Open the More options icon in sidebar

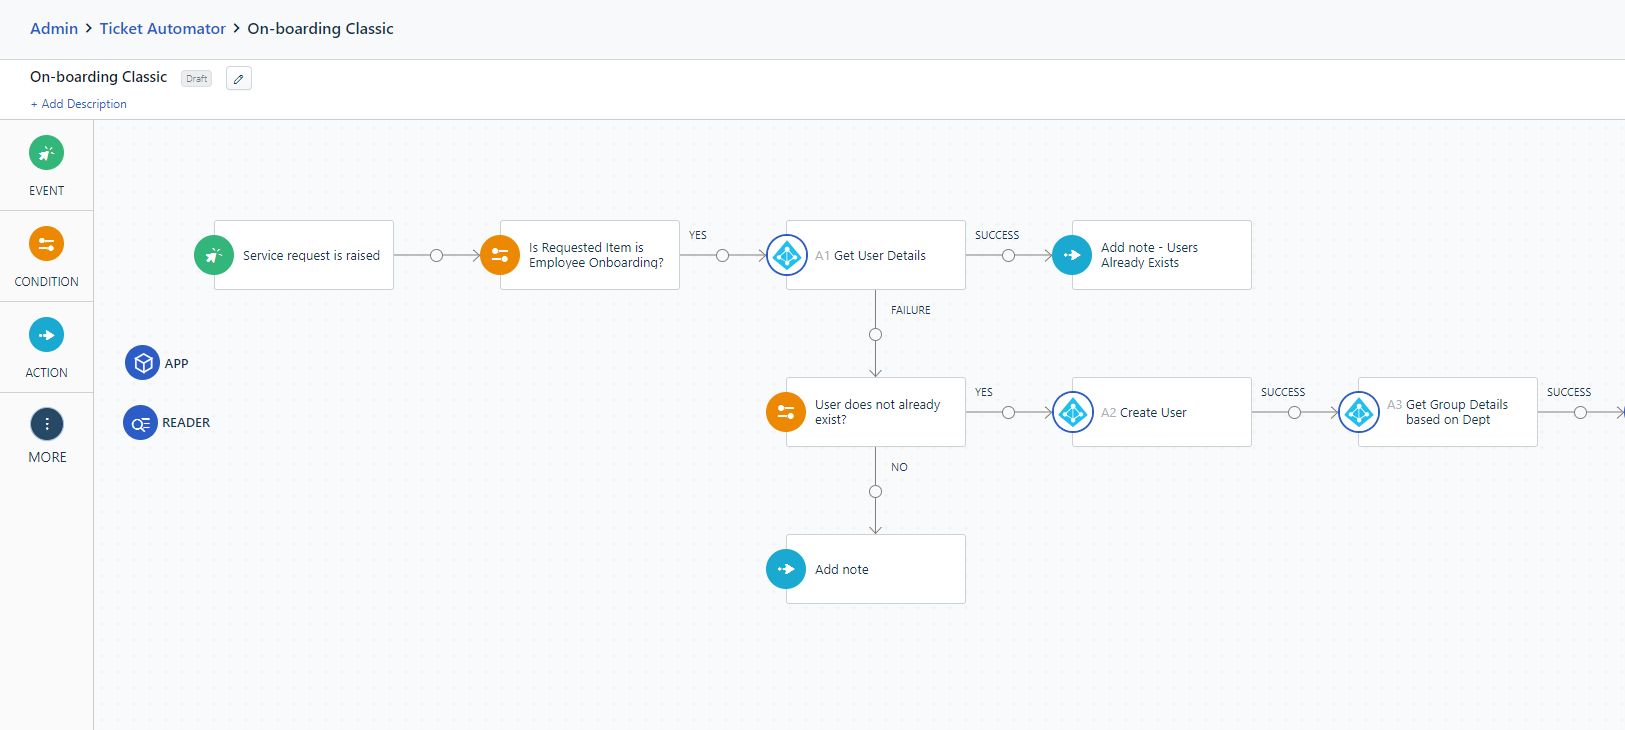click(x=47, y=424)
